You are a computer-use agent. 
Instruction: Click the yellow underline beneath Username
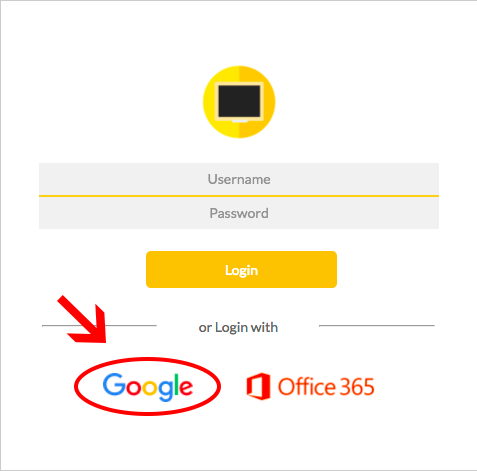pyautogui.click(x=239, y=196)
